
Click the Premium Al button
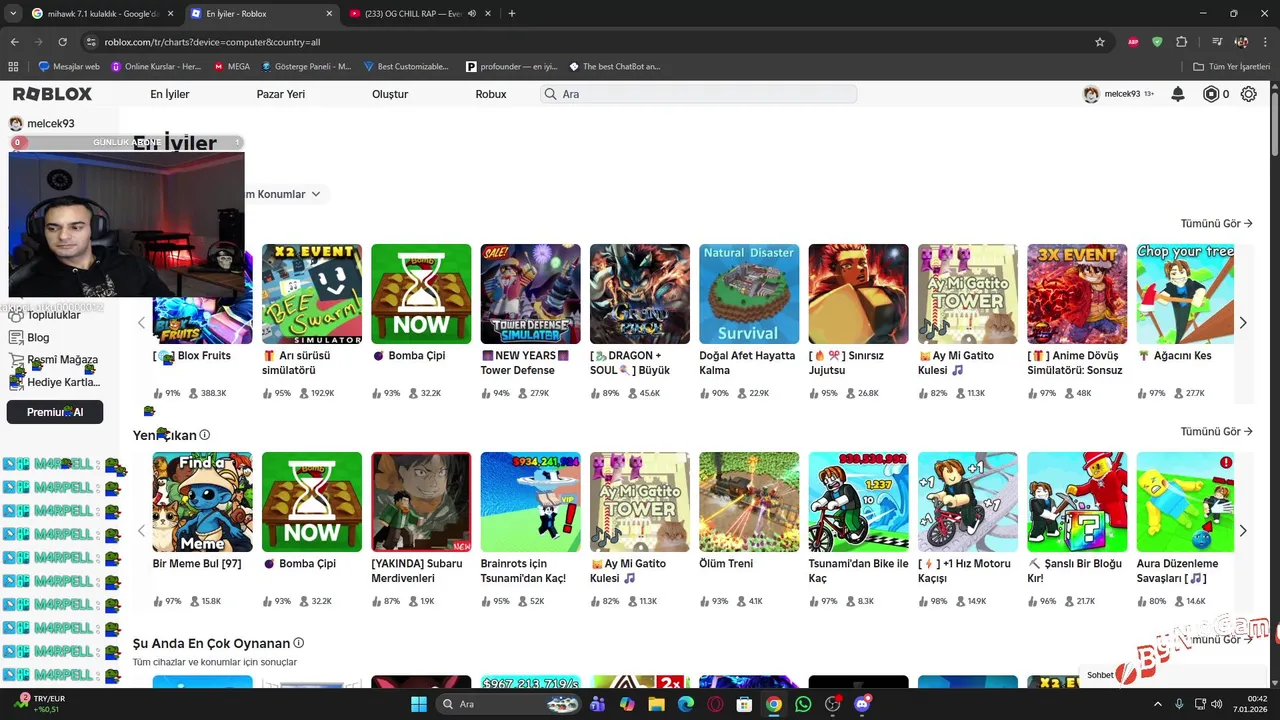pos(55,412)
